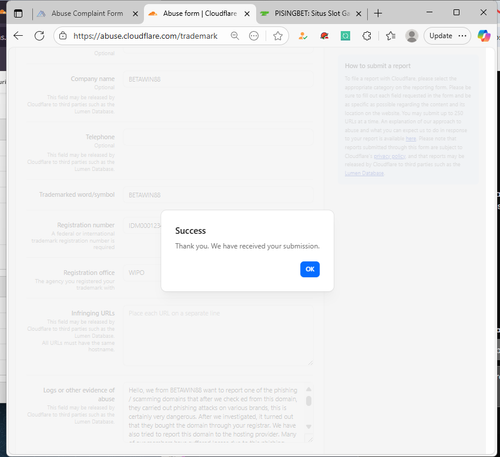Close the PISINGBET tab
The height and width of the screenshot is (457, 500).
tap(358, 14)
